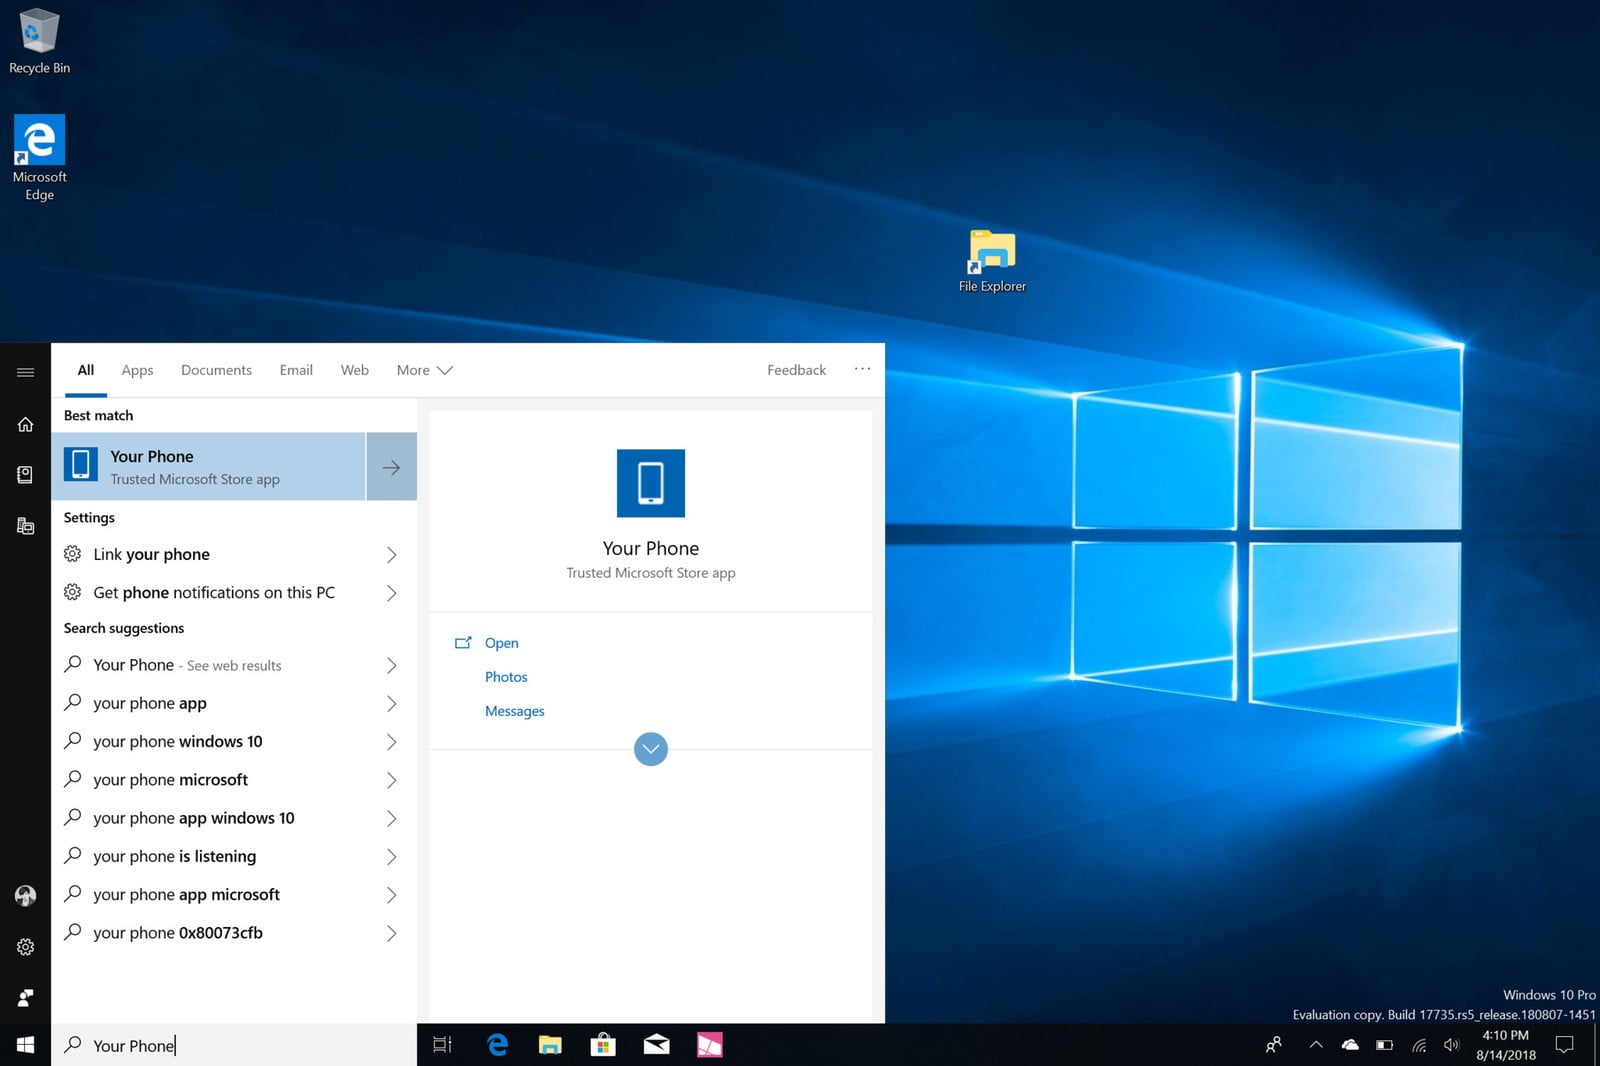Click the Home icon in search sidebar
Image resolution: width=1600 pixels, height=1066 pixels.
tap(25, 424)
